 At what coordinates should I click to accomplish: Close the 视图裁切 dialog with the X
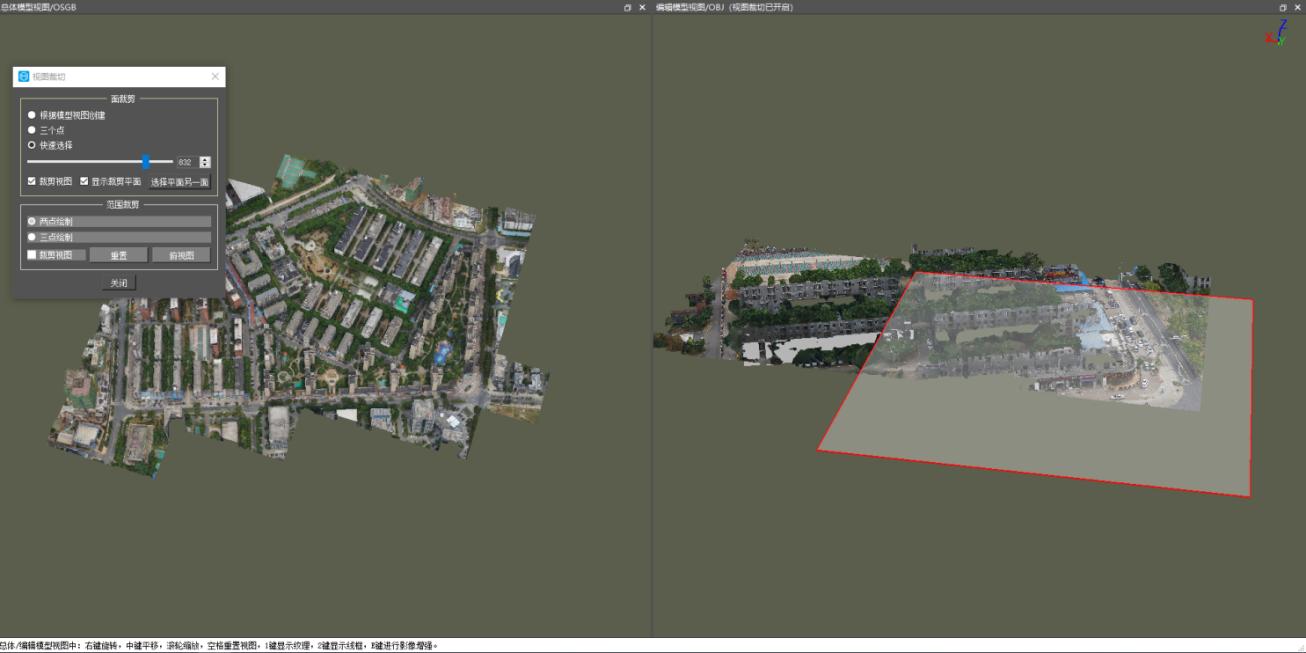click(215, 76)
